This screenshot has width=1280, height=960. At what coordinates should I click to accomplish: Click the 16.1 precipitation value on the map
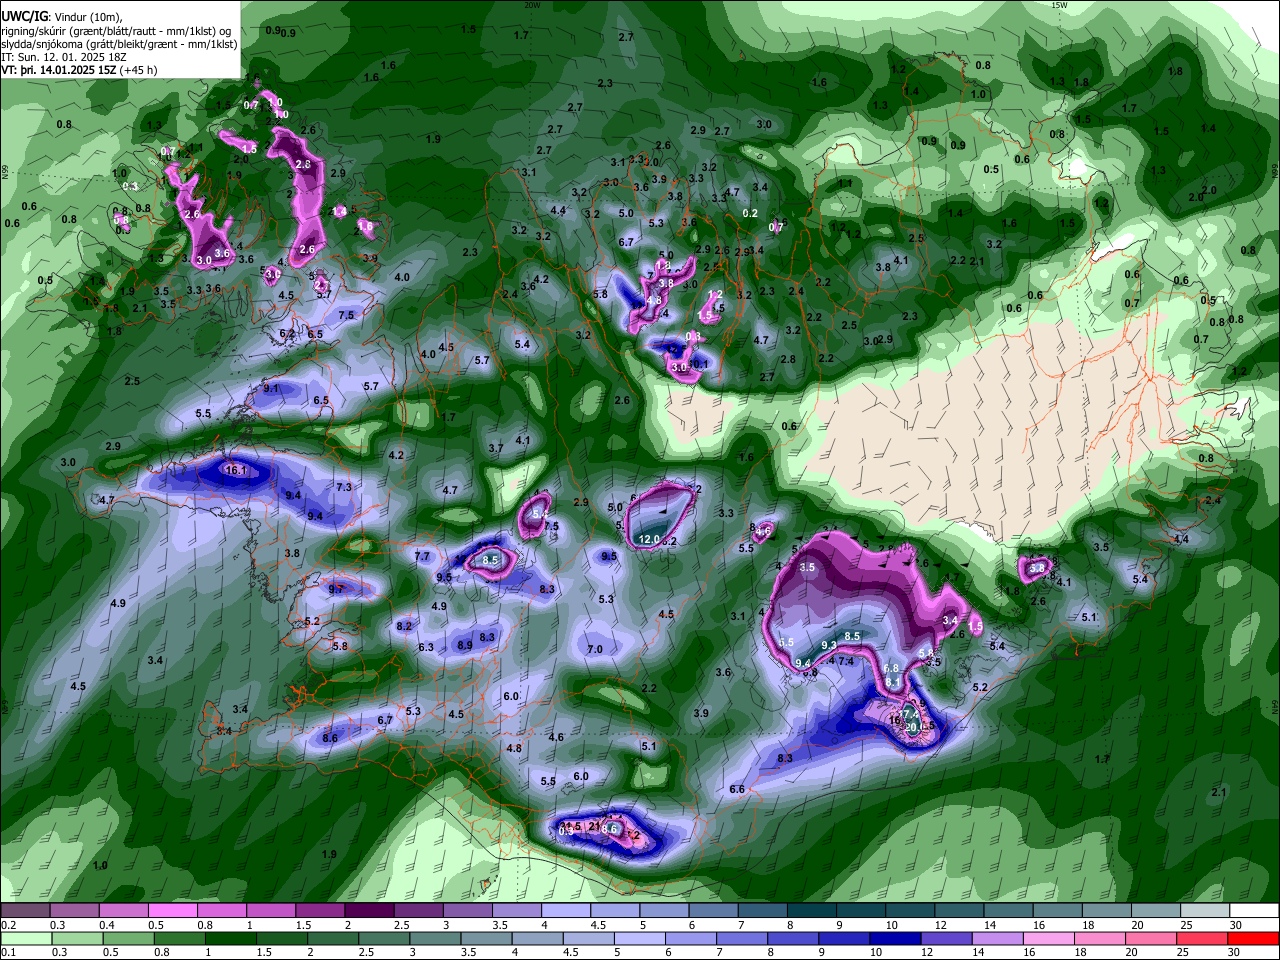[x=236, y=470]
